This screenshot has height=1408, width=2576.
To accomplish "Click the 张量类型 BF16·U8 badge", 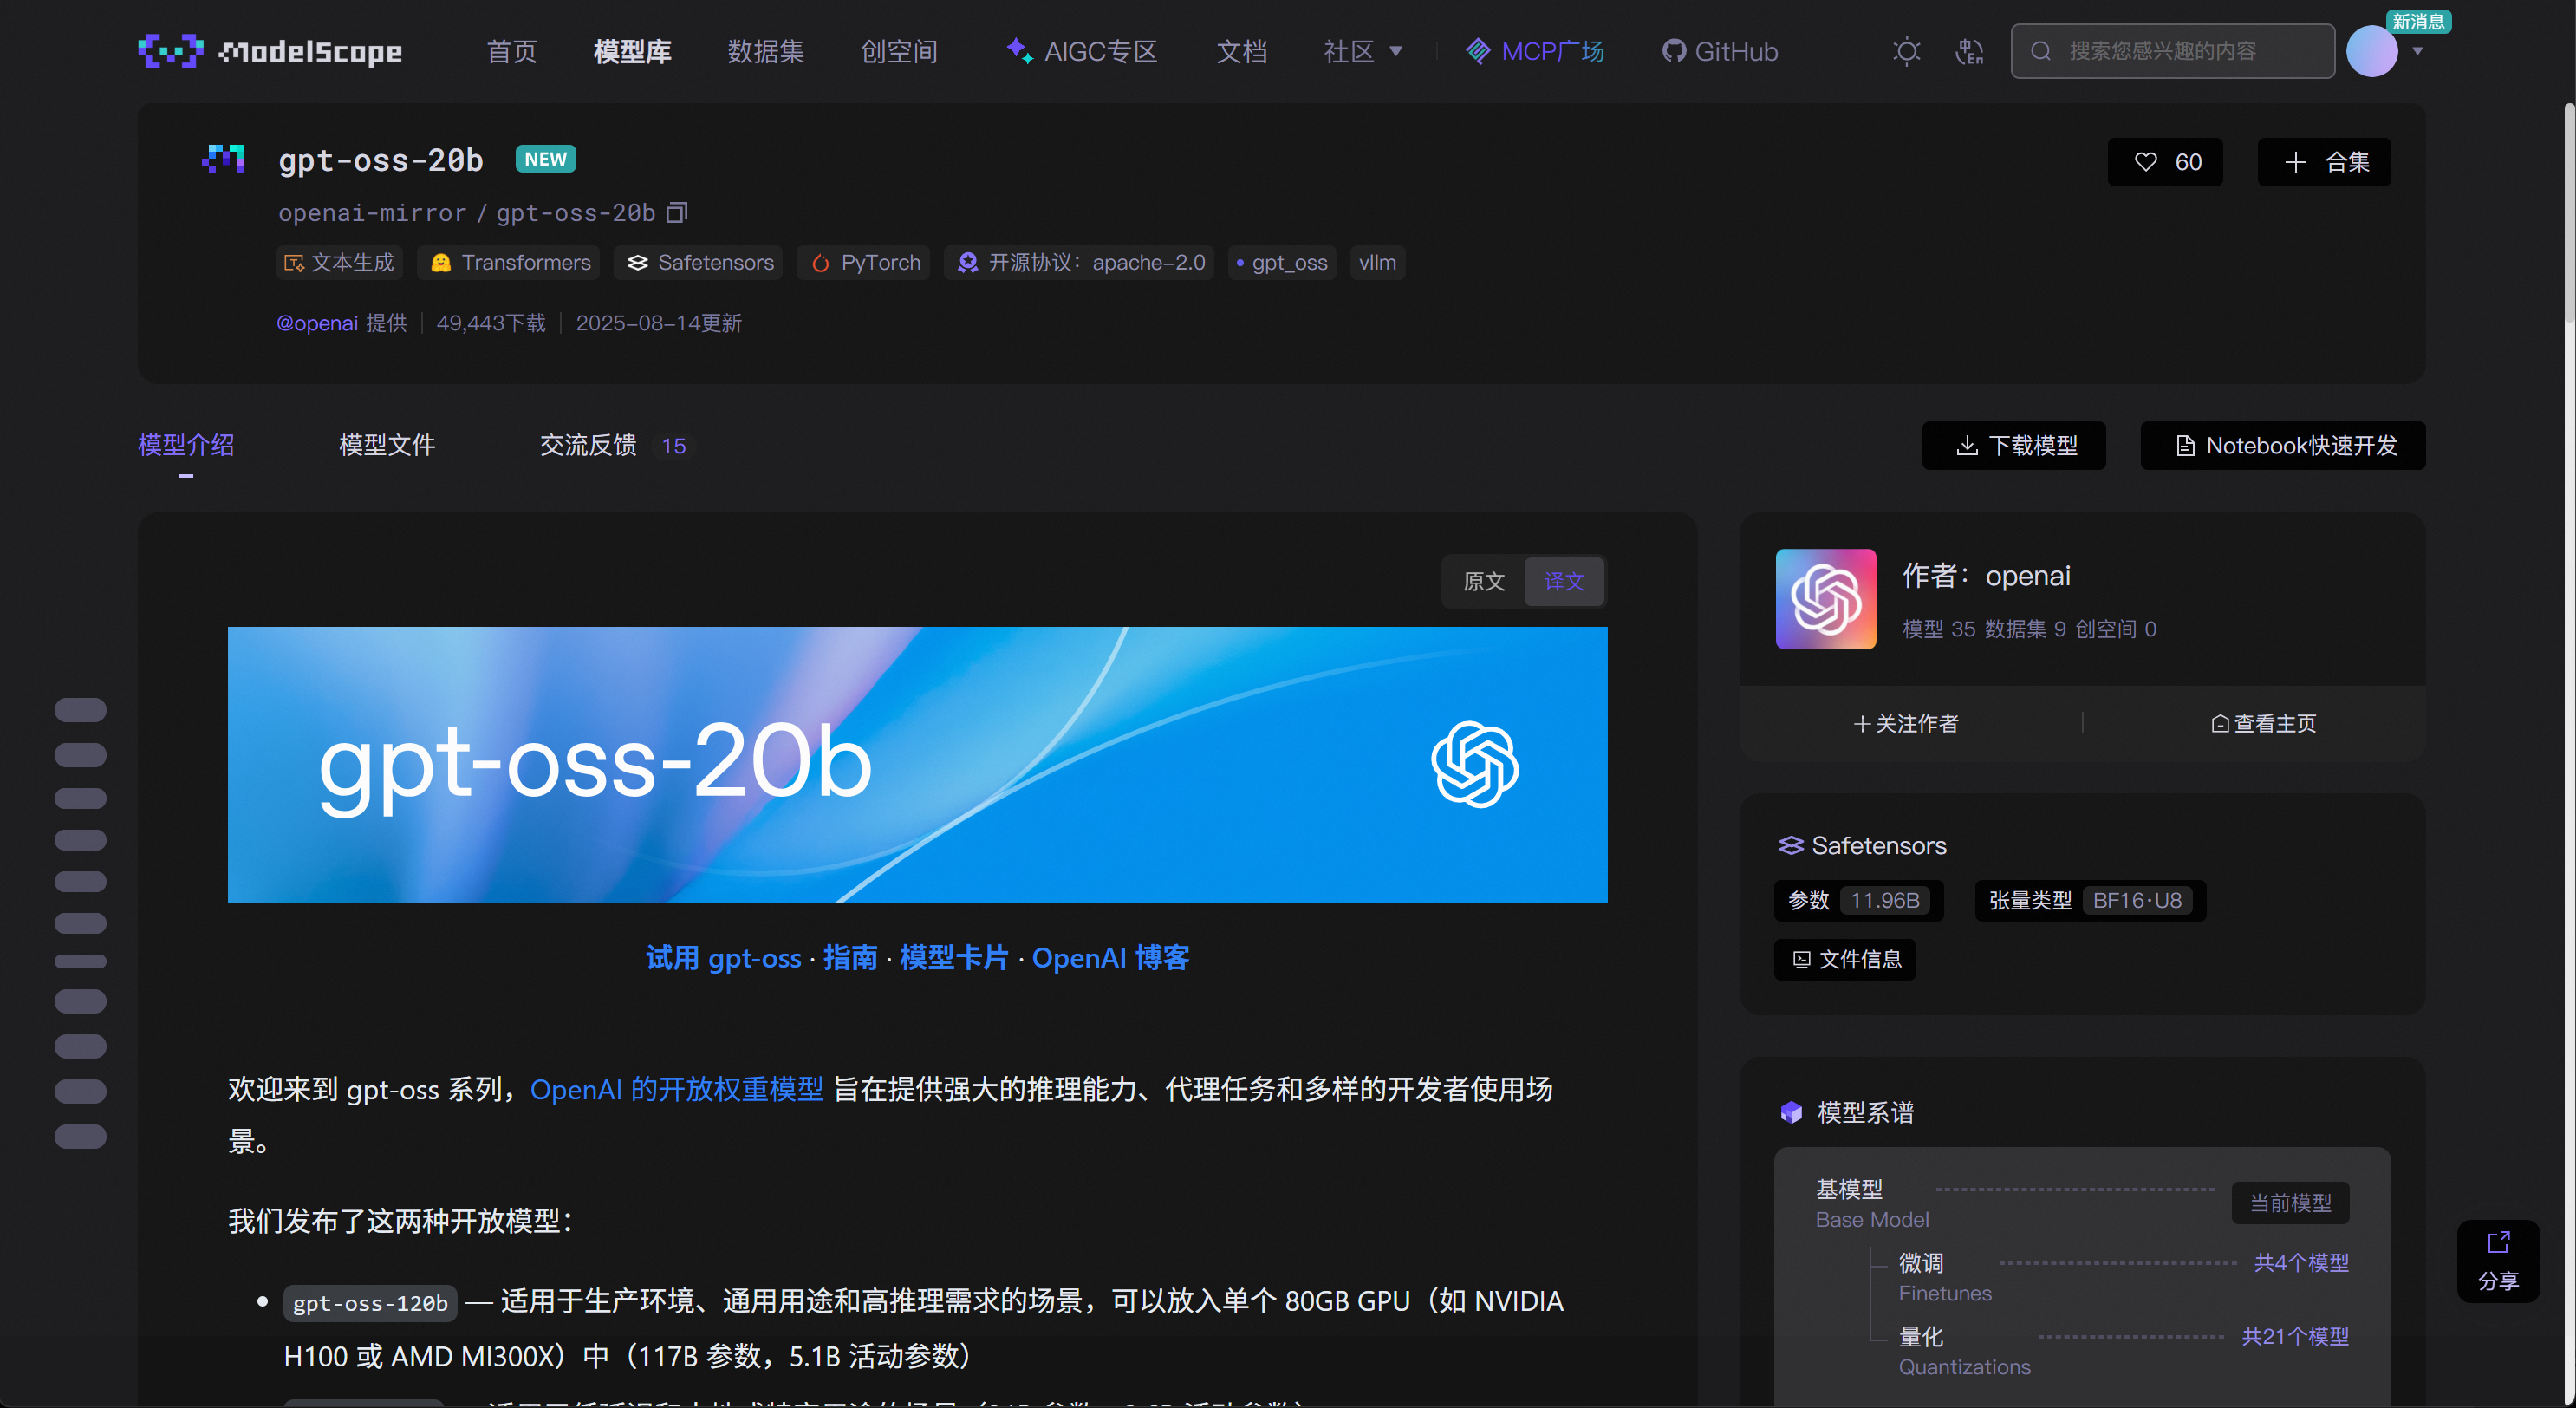I will pos(2090,900).
